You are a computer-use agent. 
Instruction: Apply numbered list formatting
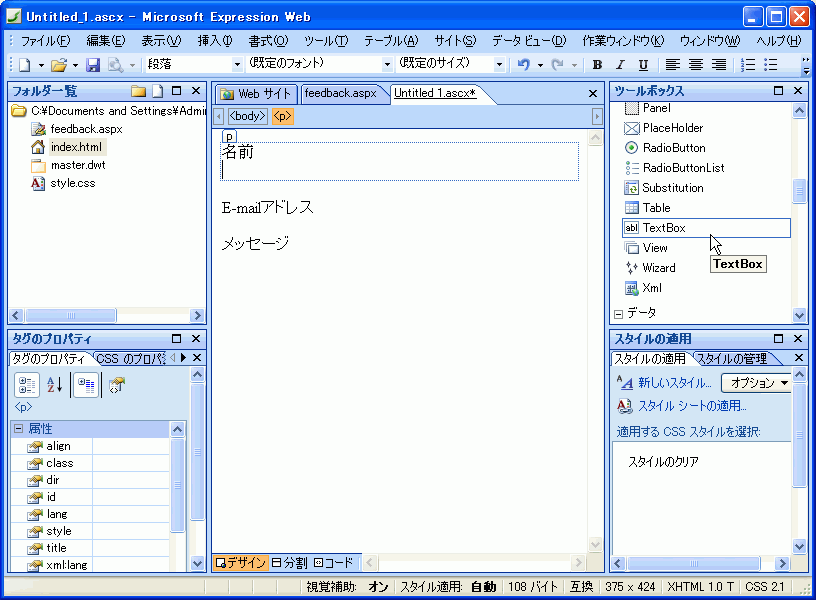[748, 65]
